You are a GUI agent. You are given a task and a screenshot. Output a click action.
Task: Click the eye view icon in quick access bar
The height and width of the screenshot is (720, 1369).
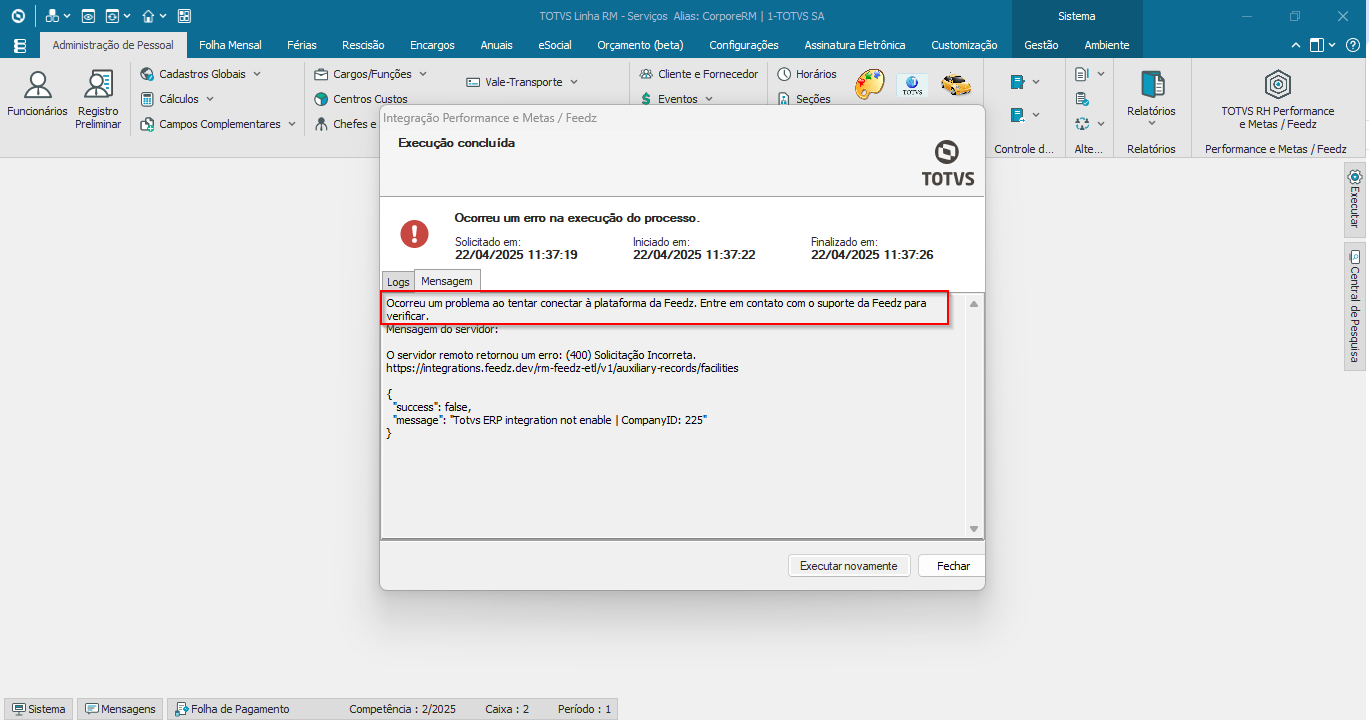(x=88, y=16)
